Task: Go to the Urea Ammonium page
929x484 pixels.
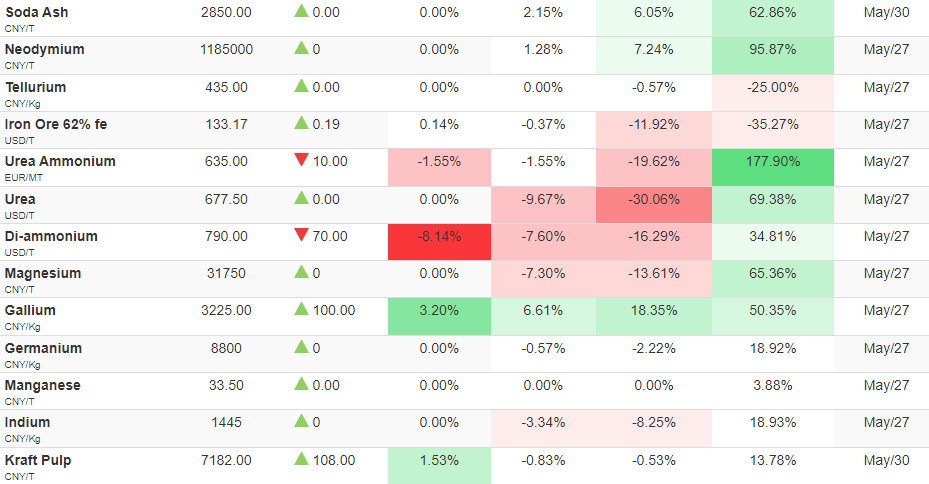Action: [x=60, y=161]
